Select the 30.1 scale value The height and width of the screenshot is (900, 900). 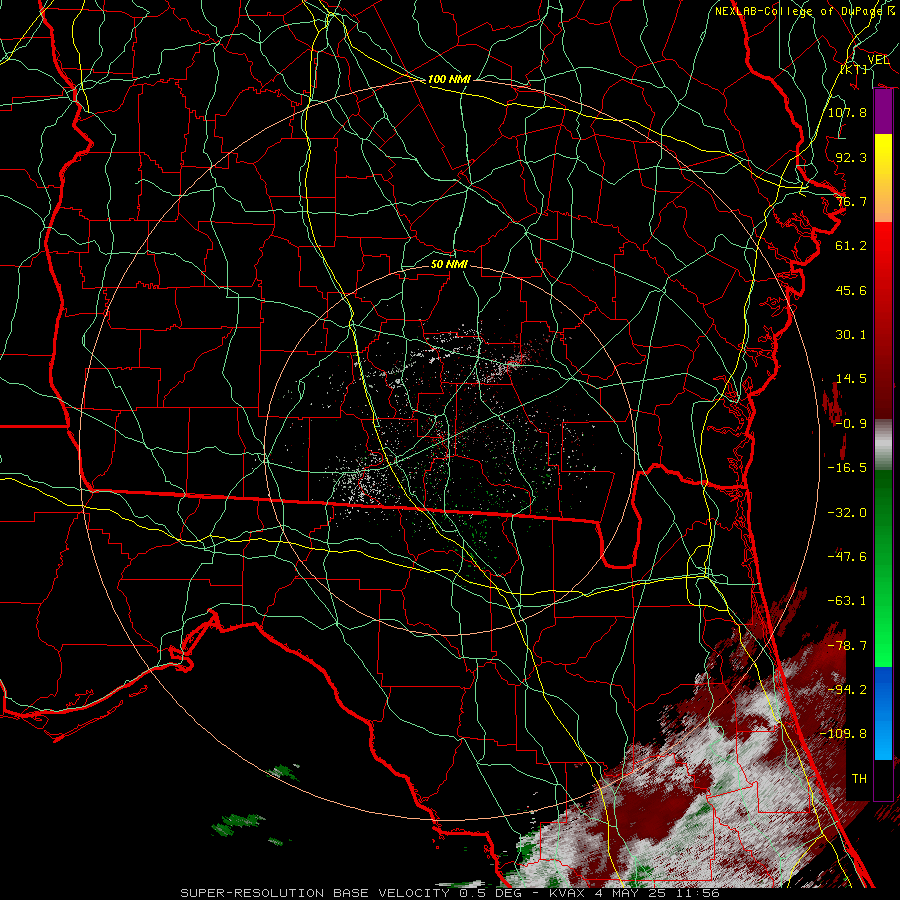(x=851, y=335)
